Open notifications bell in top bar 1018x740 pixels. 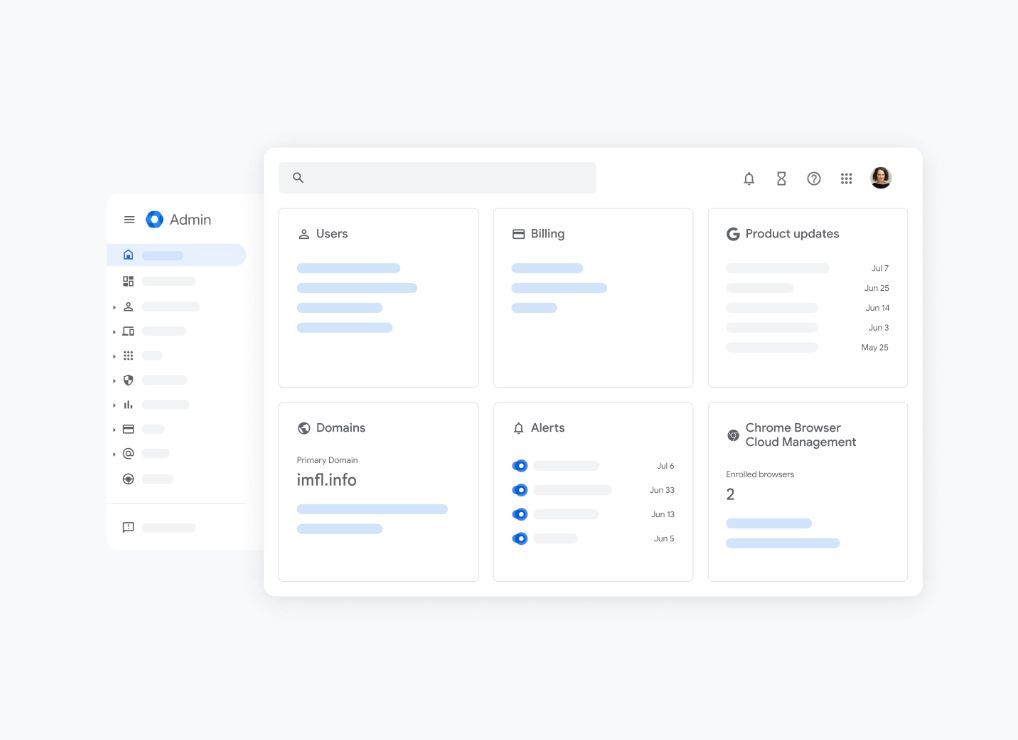749,179
